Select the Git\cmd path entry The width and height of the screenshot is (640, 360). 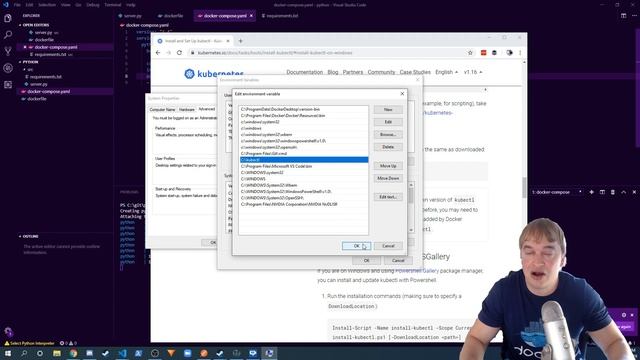tap(304, 153)
